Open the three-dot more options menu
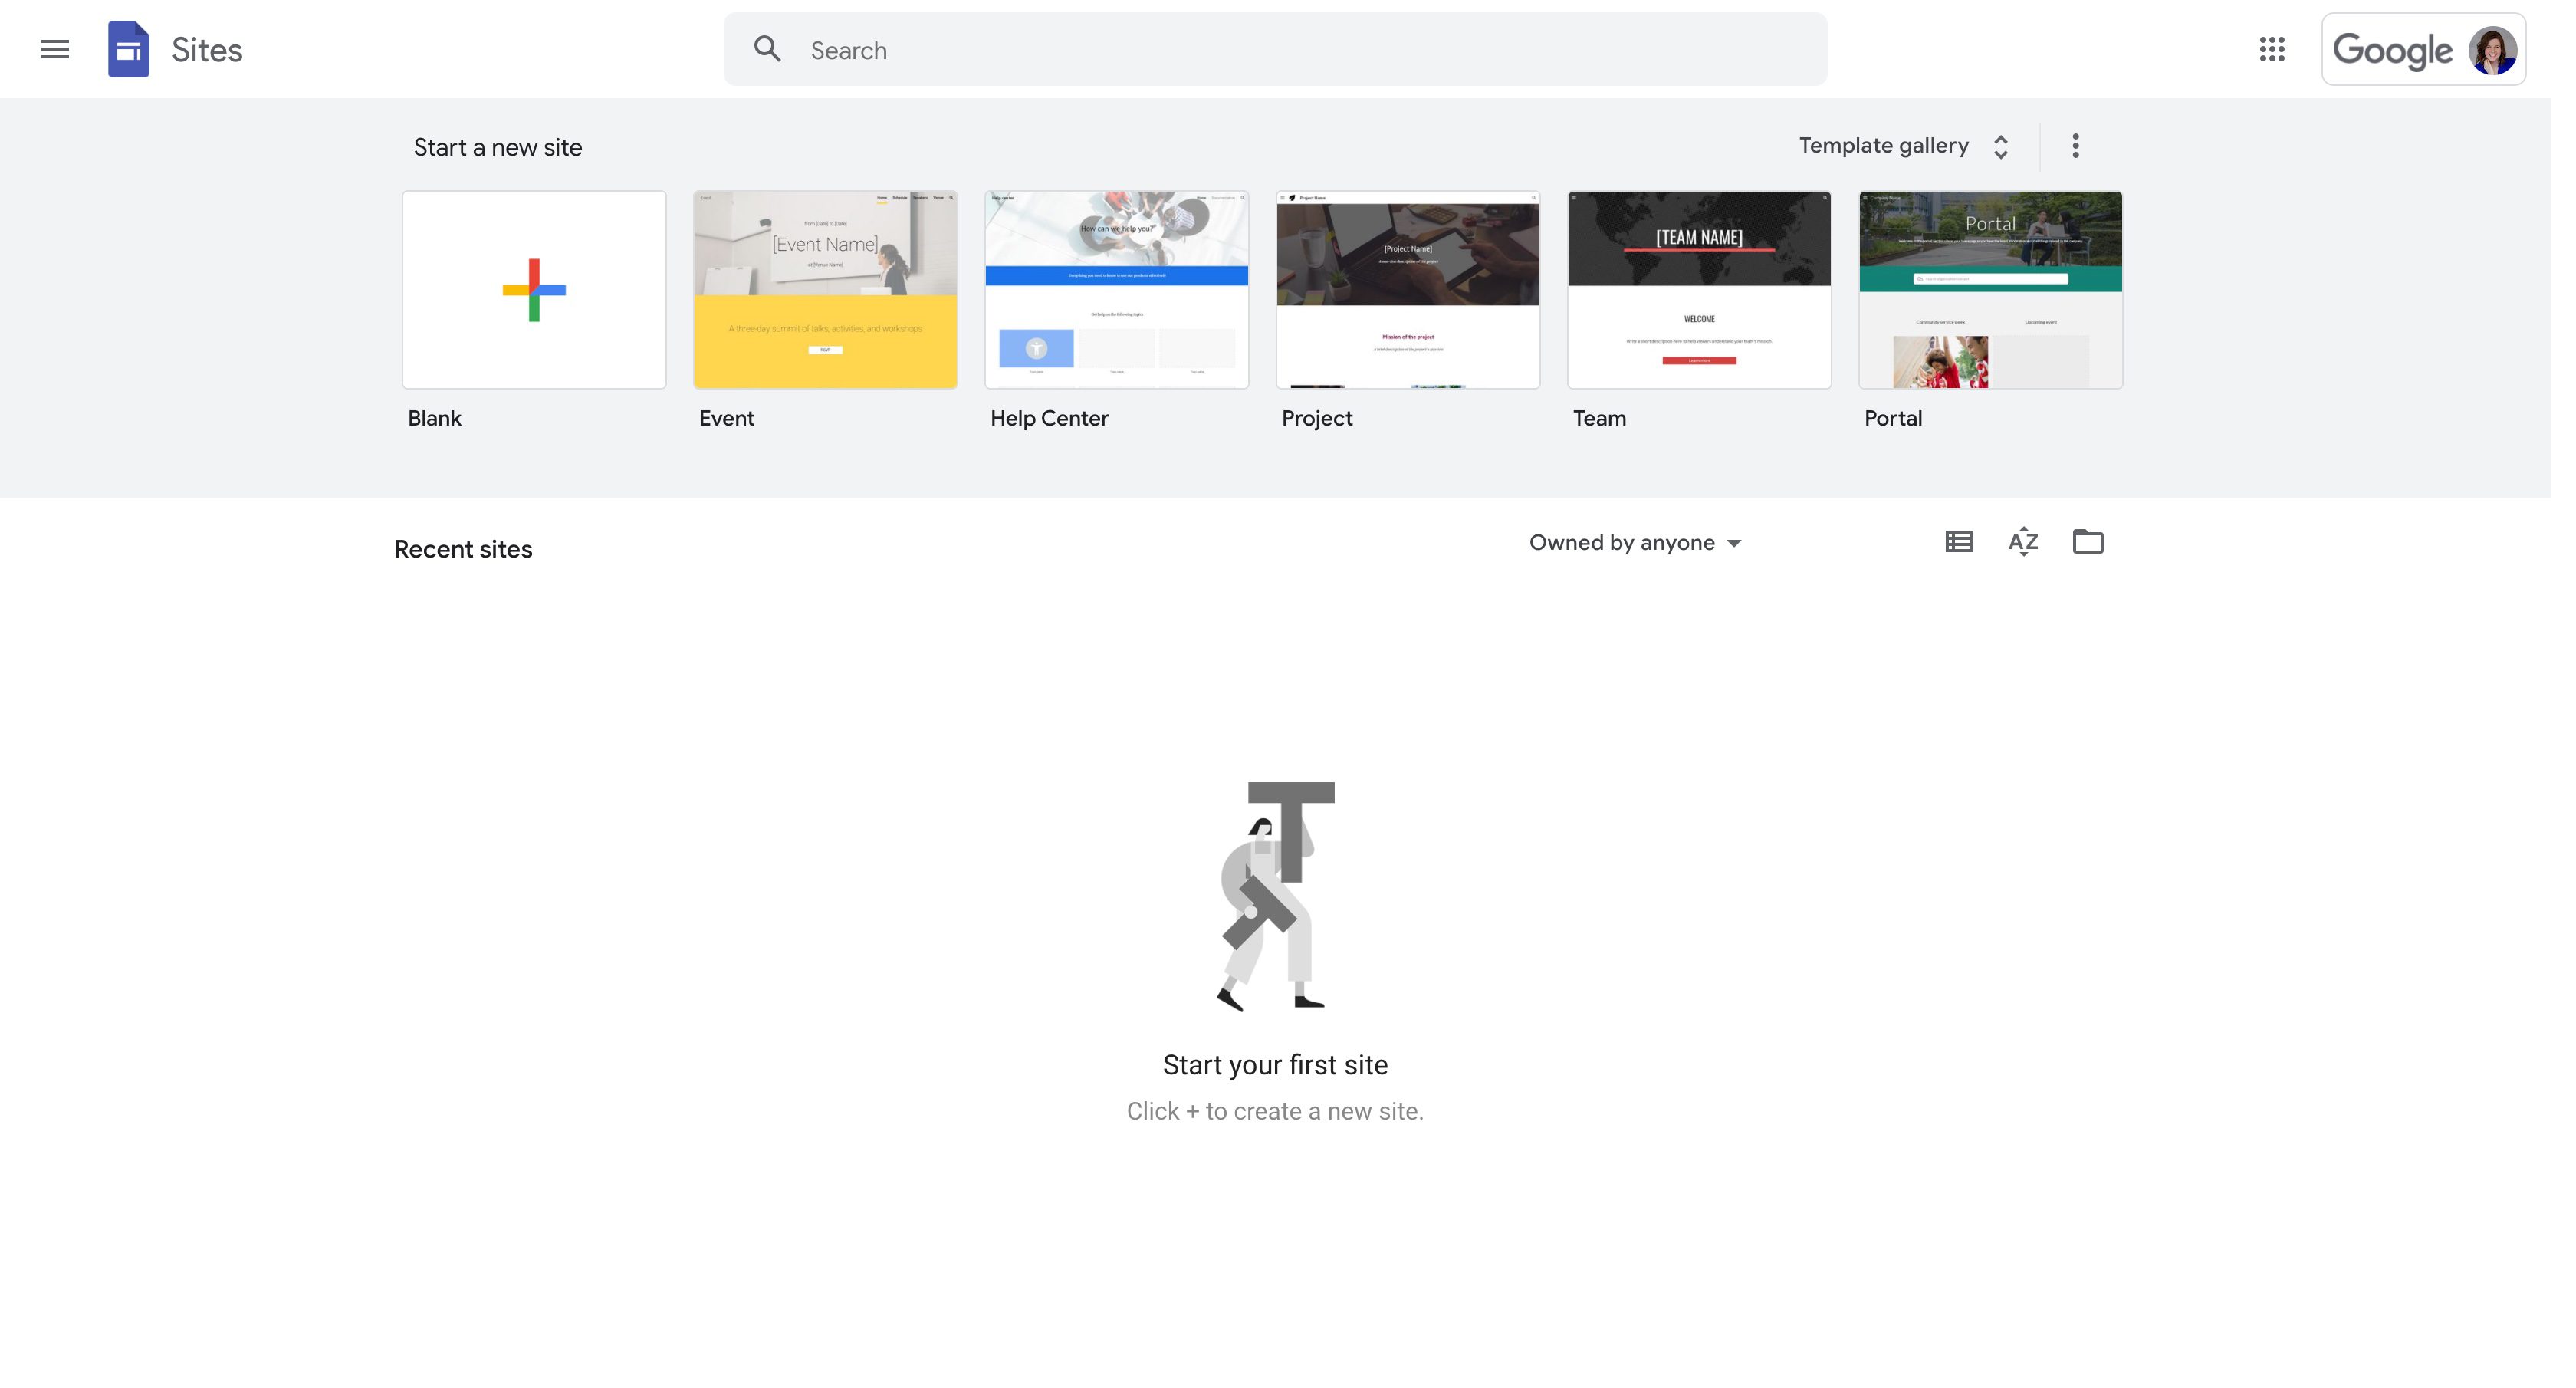The width and height of the screenshot is (2576, 1388). (x=2075, y=146)
